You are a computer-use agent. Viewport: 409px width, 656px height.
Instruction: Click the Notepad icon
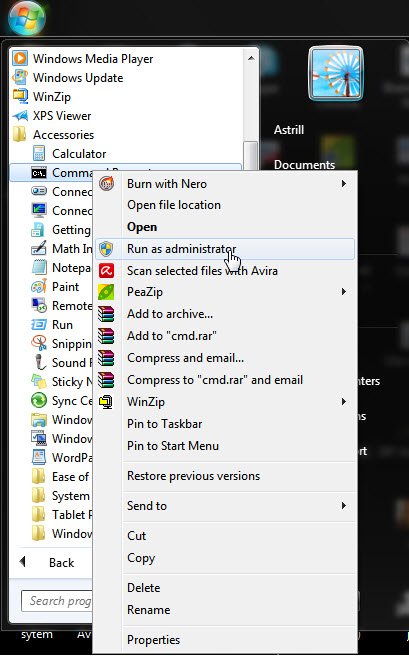tap(39, 267)
